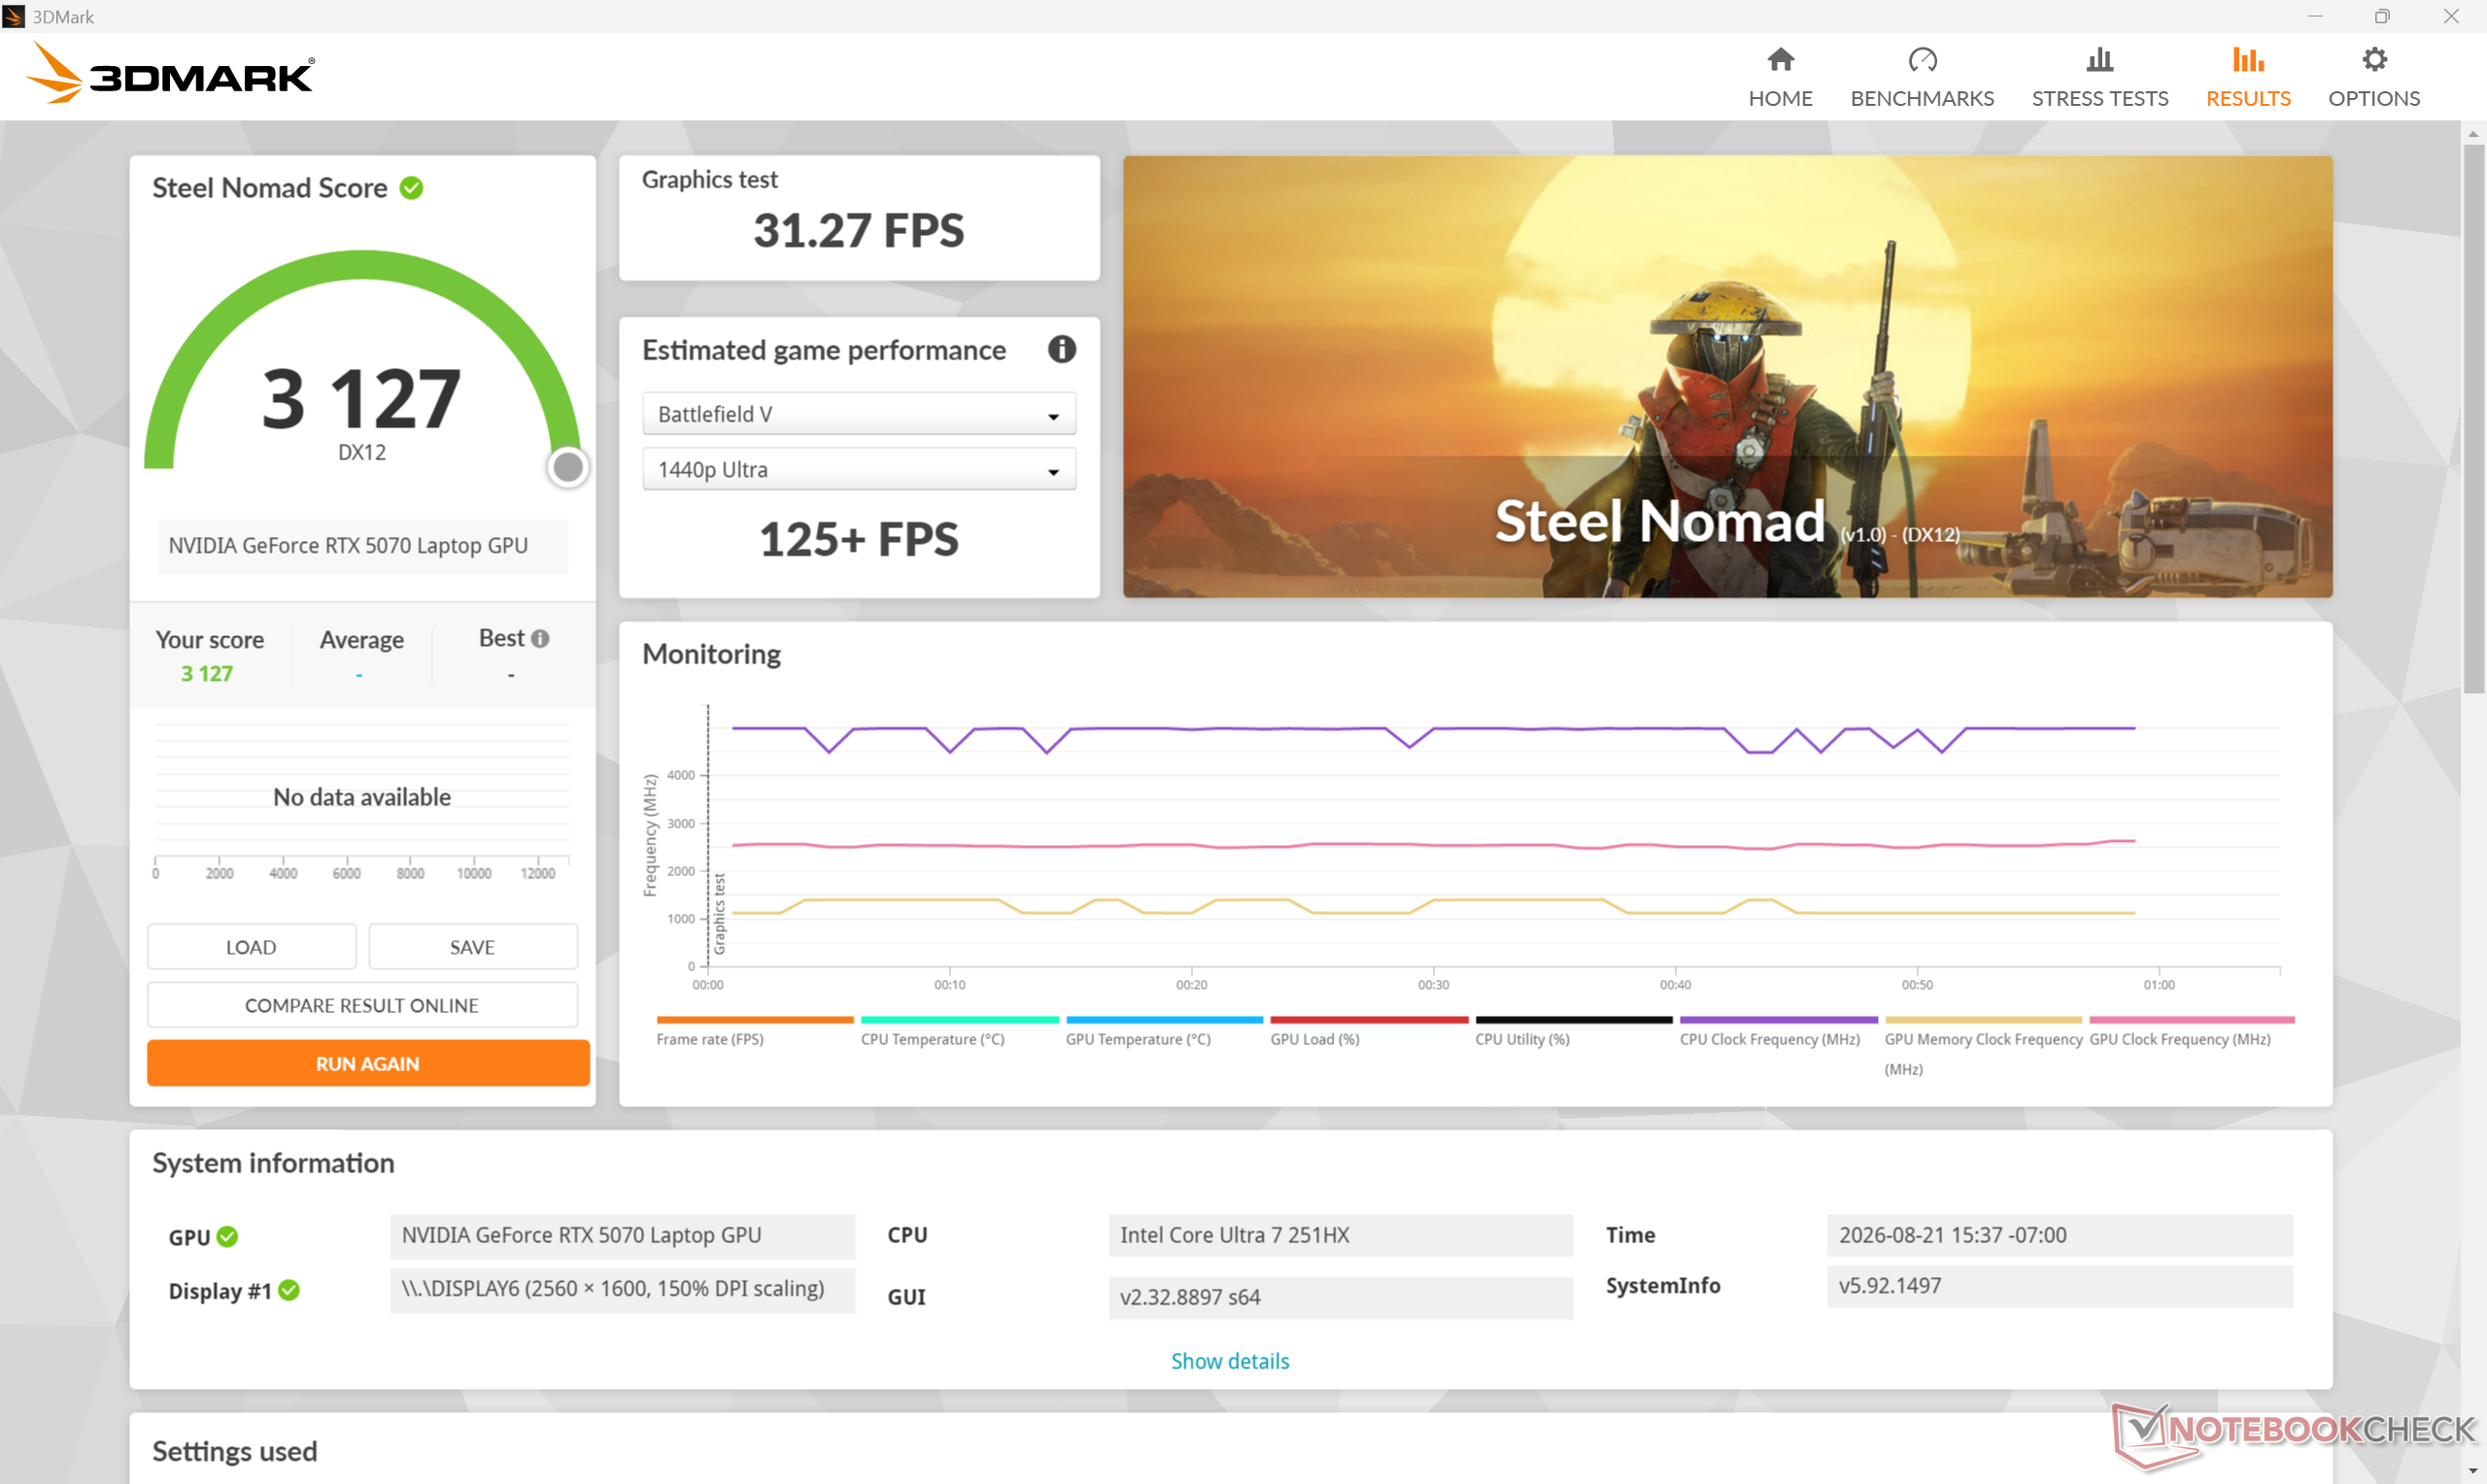The height and width of the screenshot is (1484, 2487).
Task: Click the green validation check beside Steel Nomad Score
Action: tap(411, 188)
